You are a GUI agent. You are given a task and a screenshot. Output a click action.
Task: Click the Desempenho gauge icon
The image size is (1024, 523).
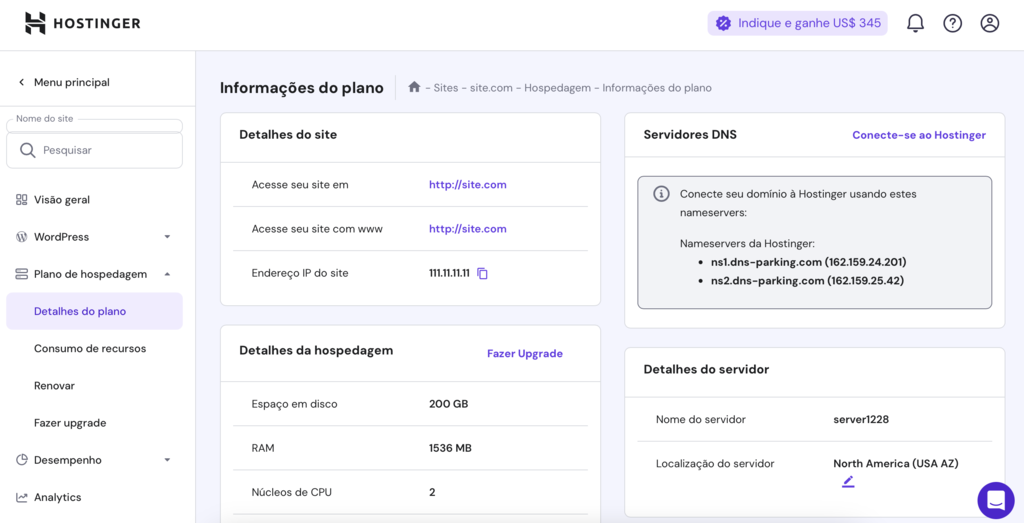pyautogui.click(x=22, y=460)
